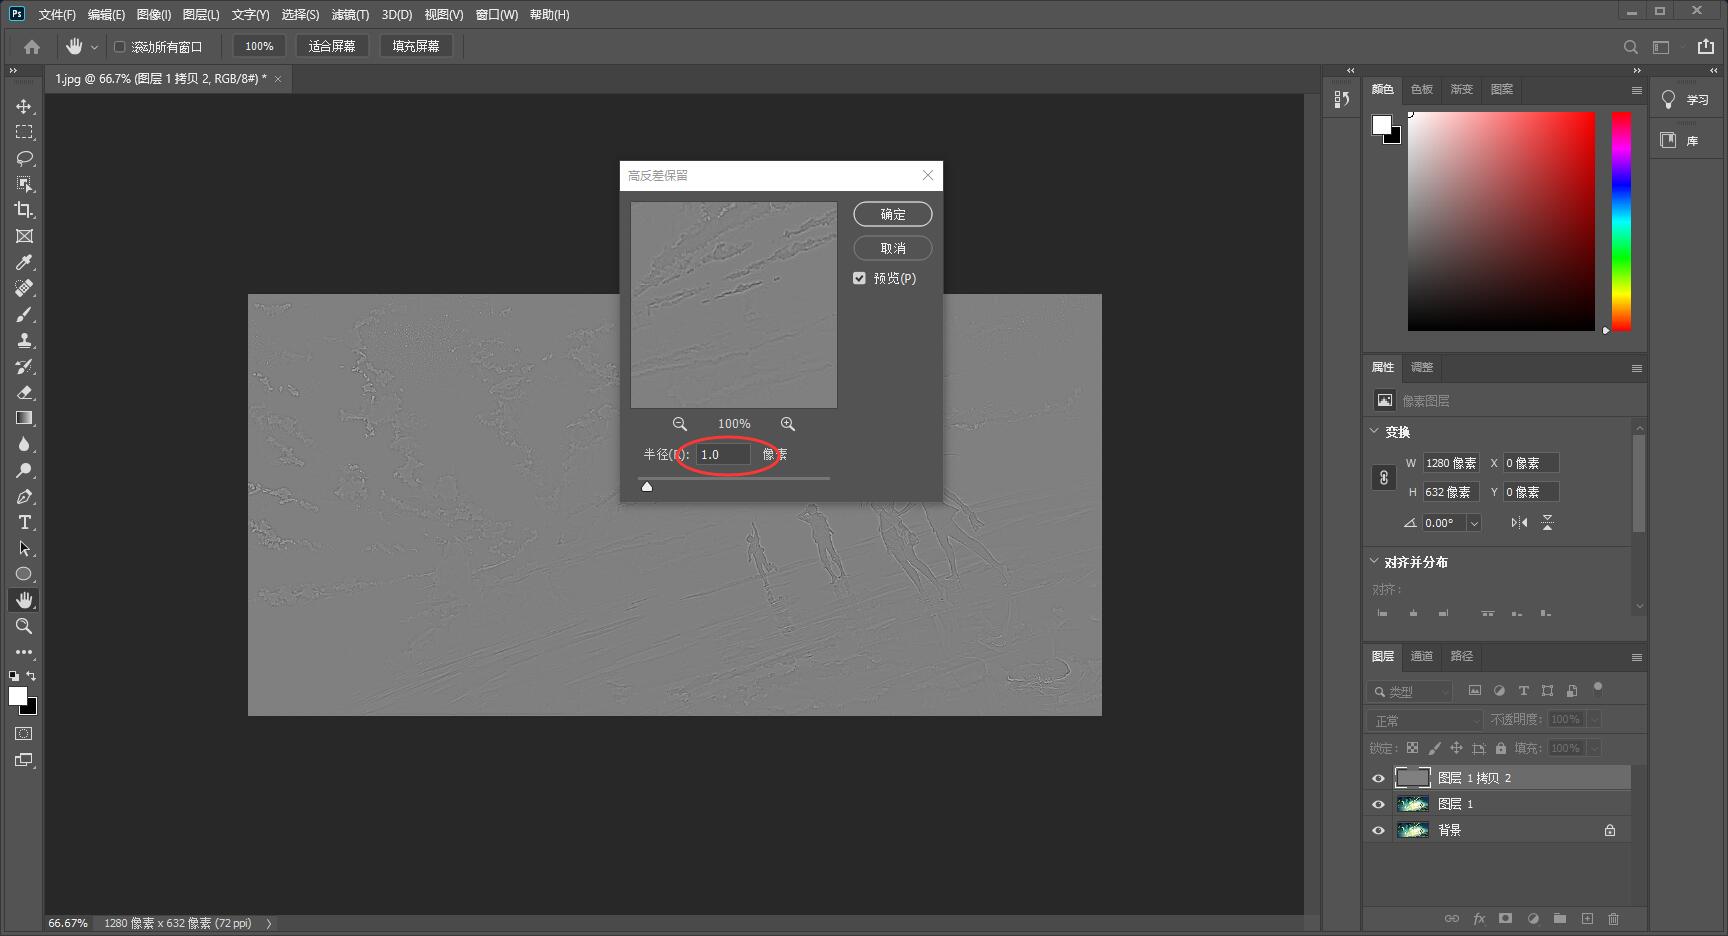Screen dimensions: 1728x936
Task: Select the Move tool
Action: [x=24, y=106]
